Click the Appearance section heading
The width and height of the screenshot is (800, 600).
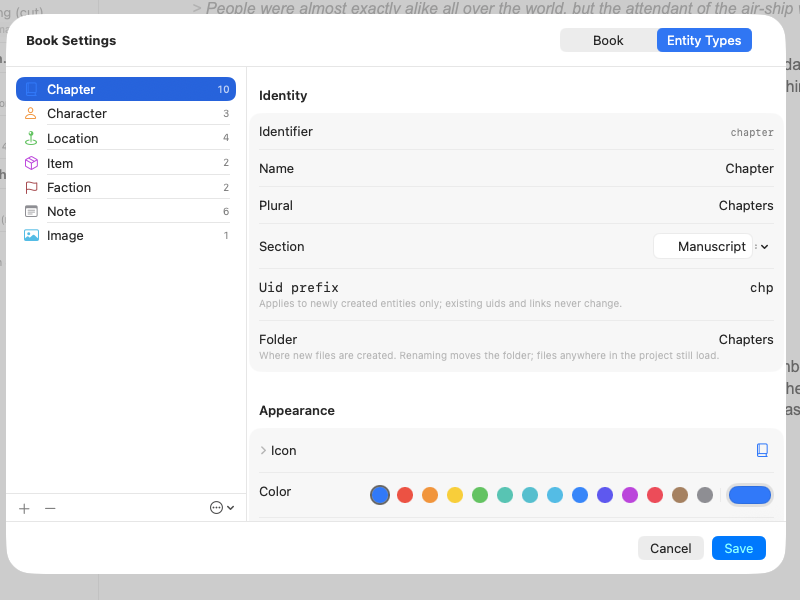[297, 411]
